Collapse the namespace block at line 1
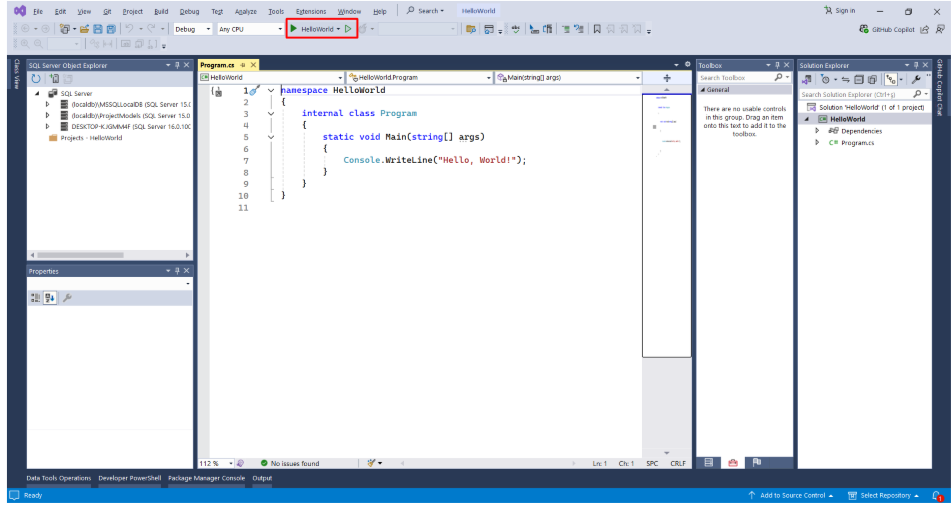The width and height of the screenshot is (952, 505). [x=271, y=90]
